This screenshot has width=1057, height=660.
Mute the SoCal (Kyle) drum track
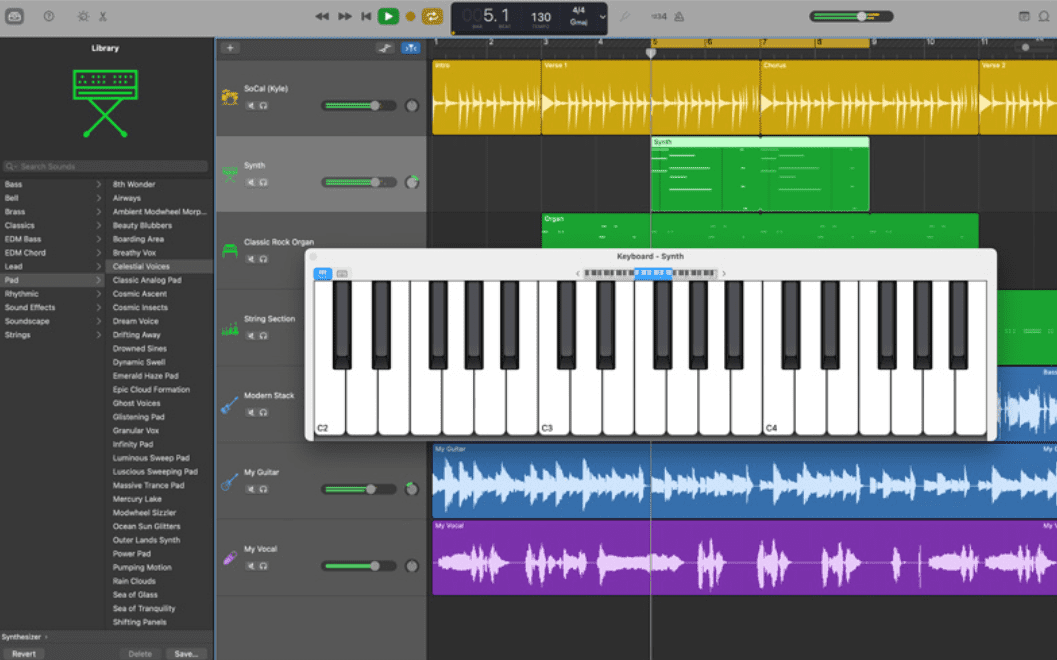(251, 106)
